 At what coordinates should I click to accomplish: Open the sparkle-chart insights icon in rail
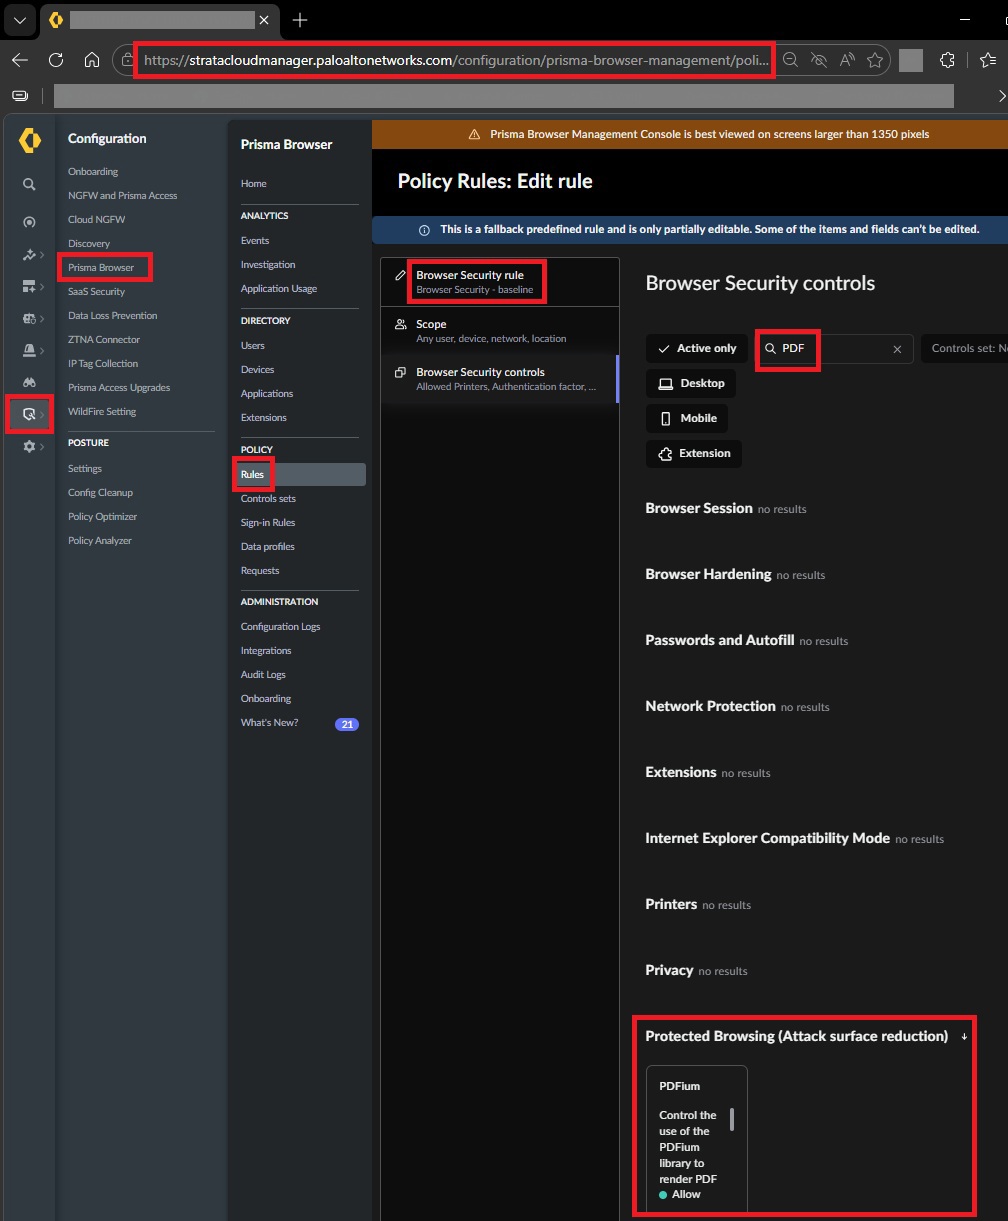pyautogui.click(x=29, y=255)
